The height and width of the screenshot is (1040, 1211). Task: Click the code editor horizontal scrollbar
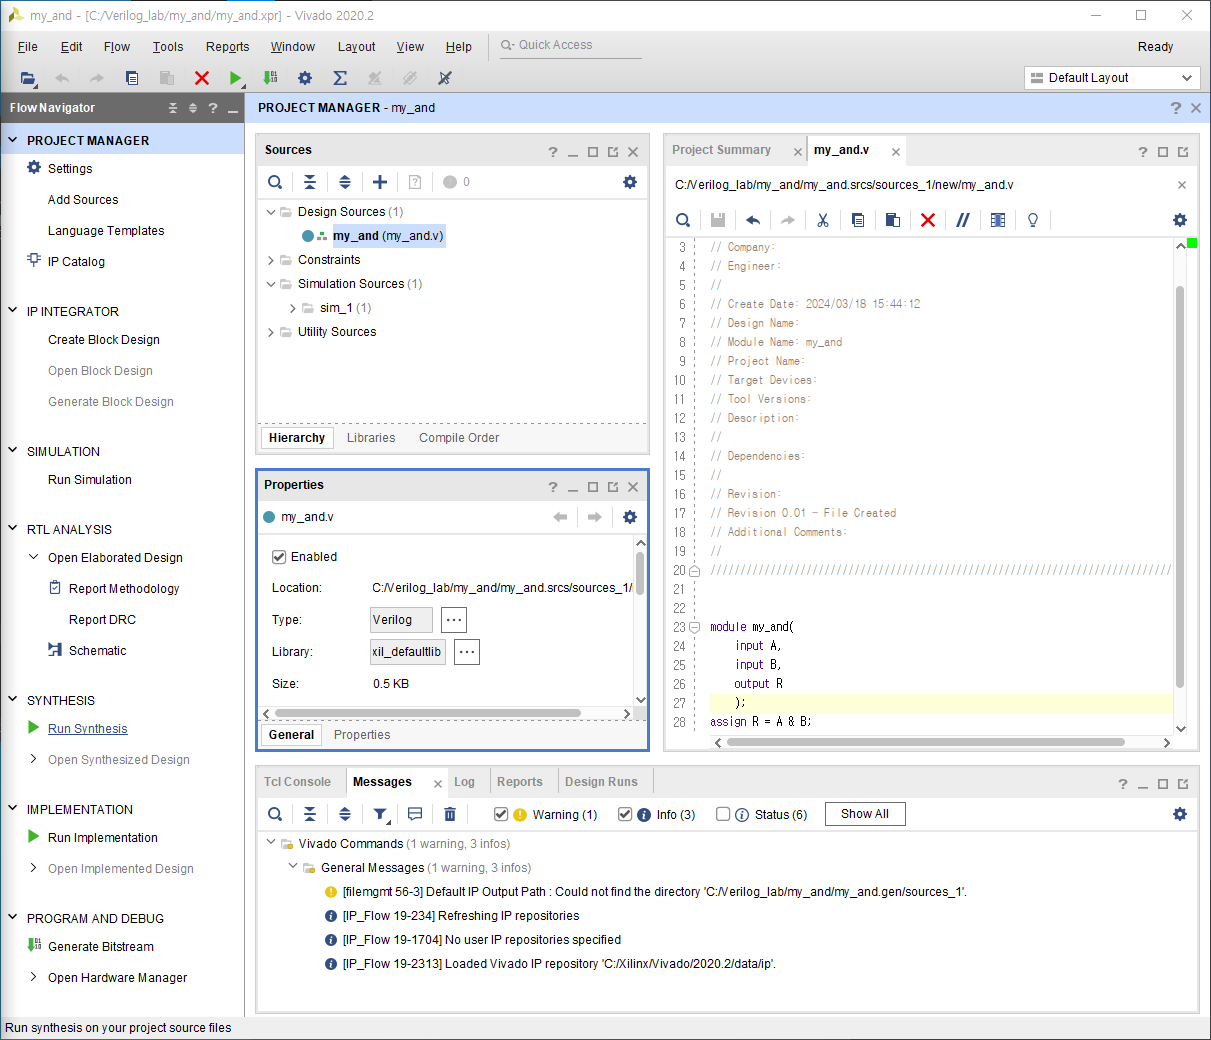[925, 742]
